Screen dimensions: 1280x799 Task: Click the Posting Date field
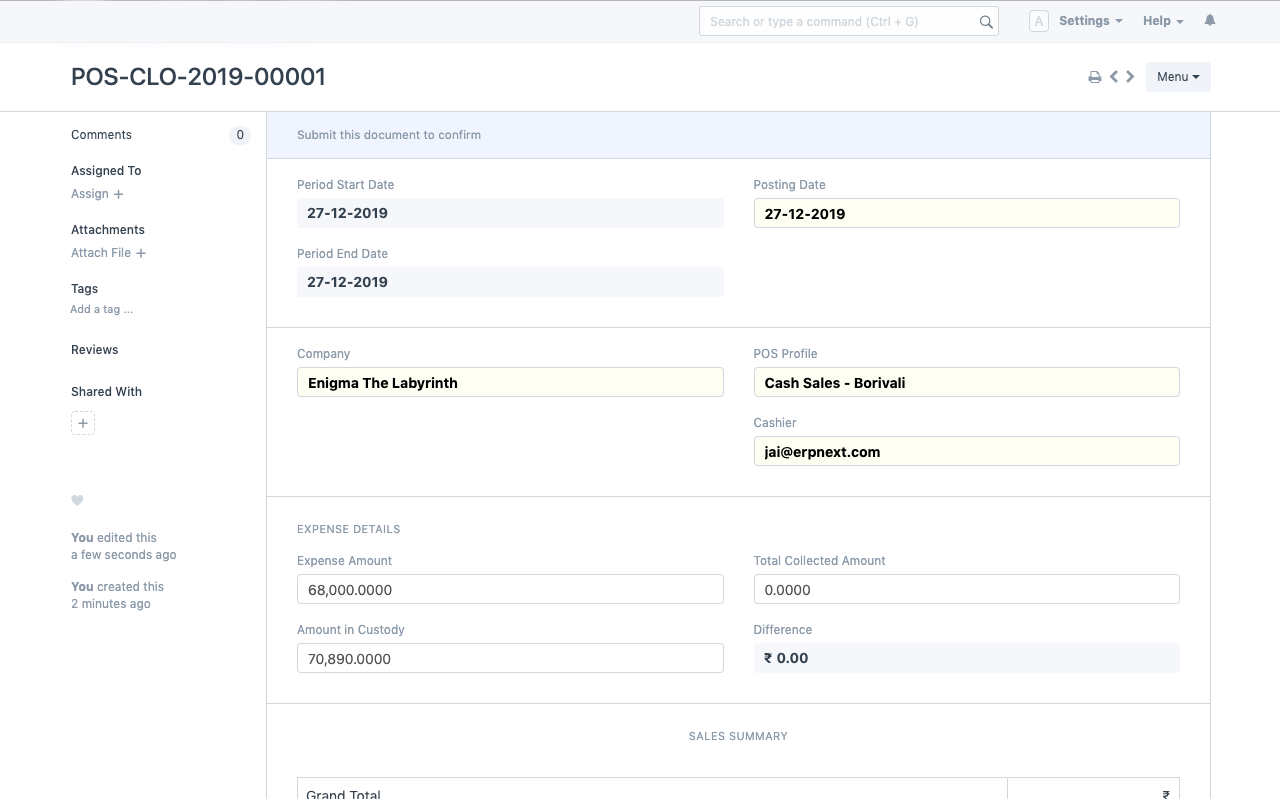[x=966, y=213]
